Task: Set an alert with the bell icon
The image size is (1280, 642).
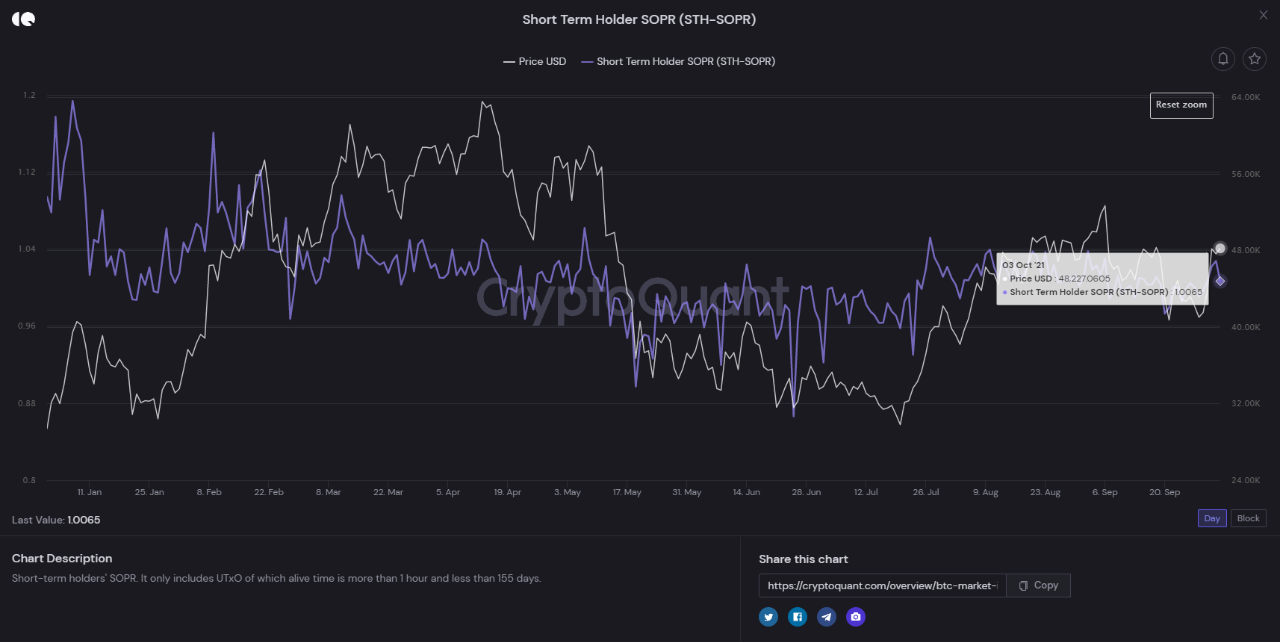Action: [x=1222, y=59]
